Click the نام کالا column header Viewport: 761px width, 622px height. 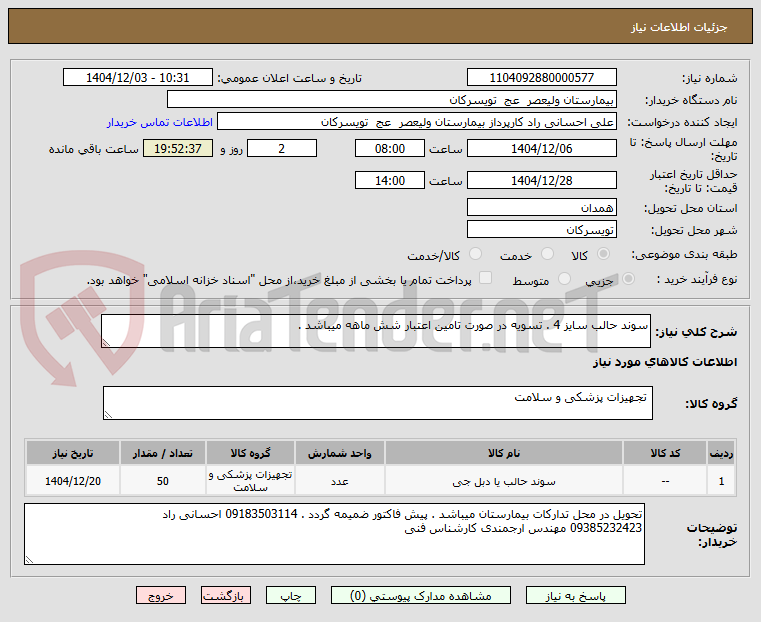pyautogui.click(x=504, y=453)
